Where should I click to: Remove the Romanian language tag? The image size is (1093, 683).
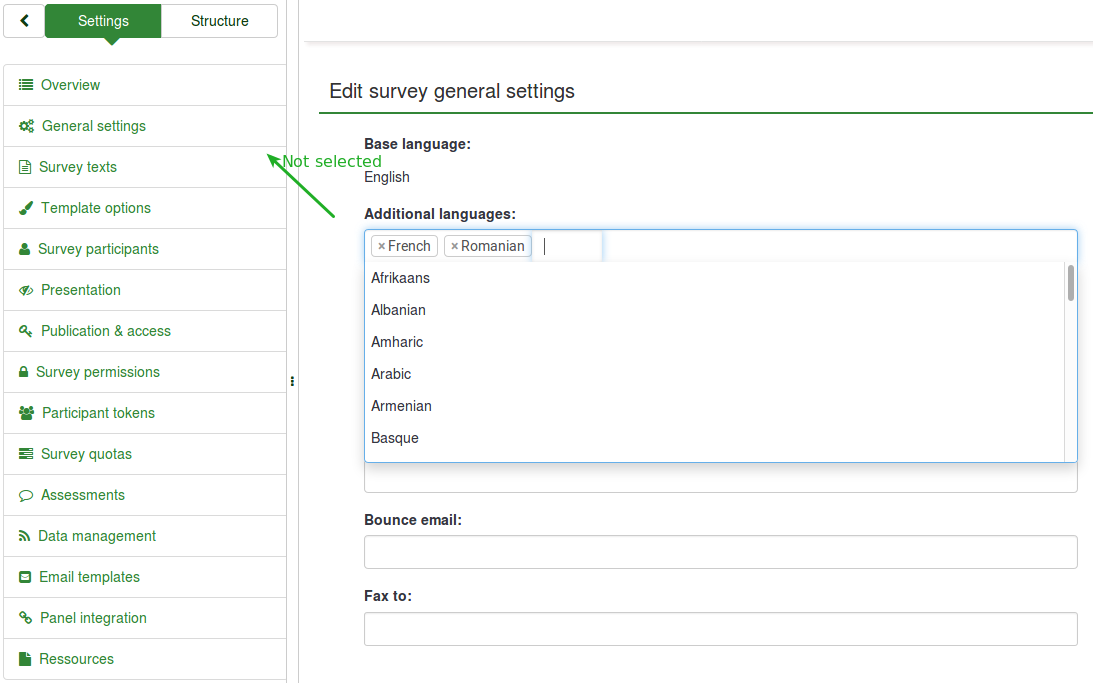[x=454, y=246]
